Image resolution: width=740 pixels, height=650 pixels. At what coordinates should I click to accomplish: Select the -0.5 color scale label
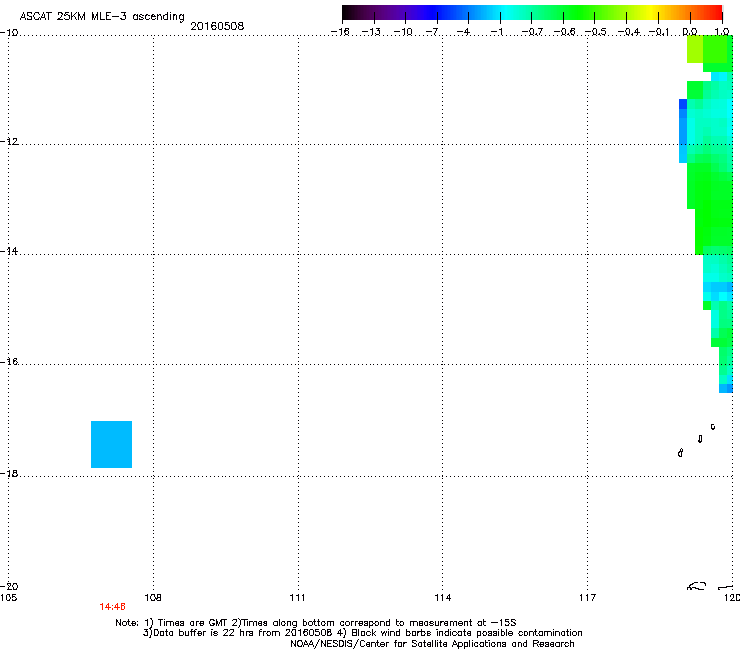tap(596, 32)
